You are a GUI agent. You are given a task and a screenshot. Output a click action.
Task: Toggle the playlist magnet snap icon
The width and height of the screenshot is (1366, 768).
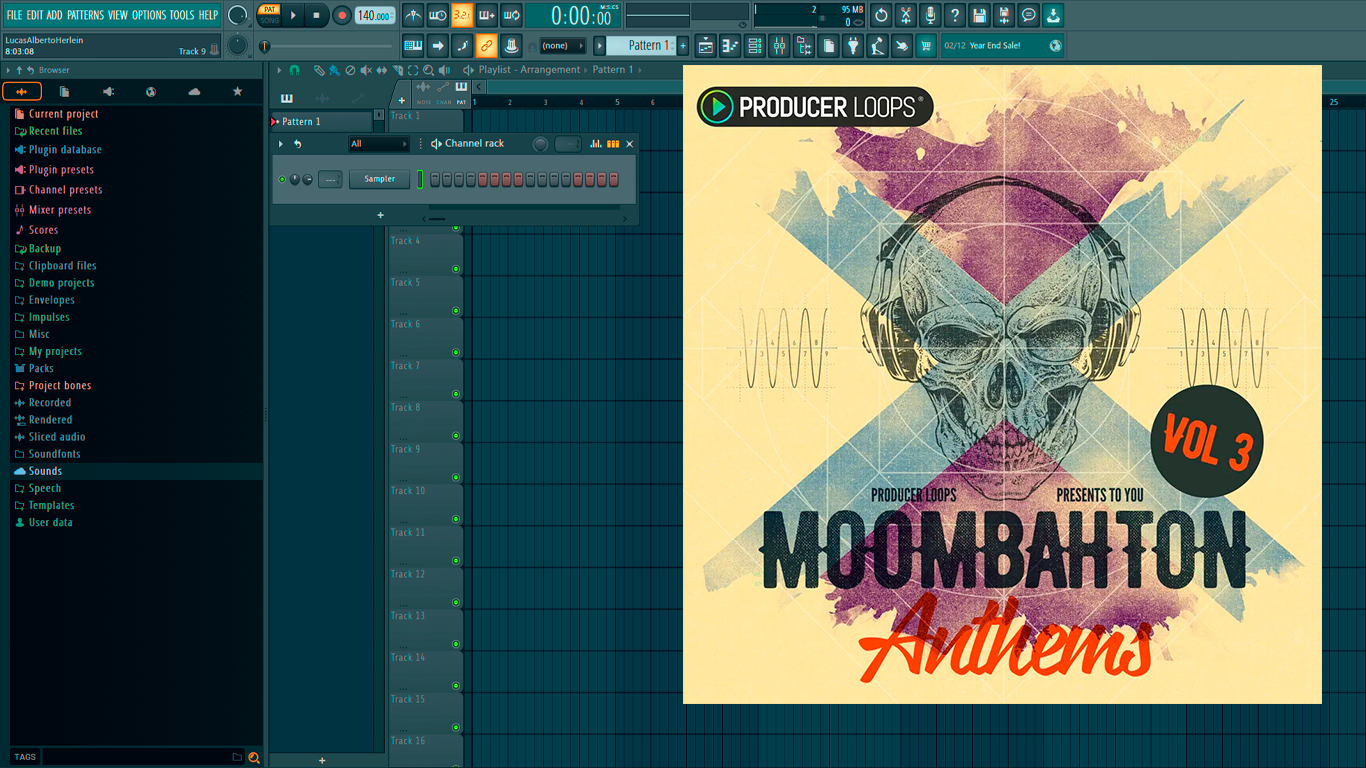[294, 70]
